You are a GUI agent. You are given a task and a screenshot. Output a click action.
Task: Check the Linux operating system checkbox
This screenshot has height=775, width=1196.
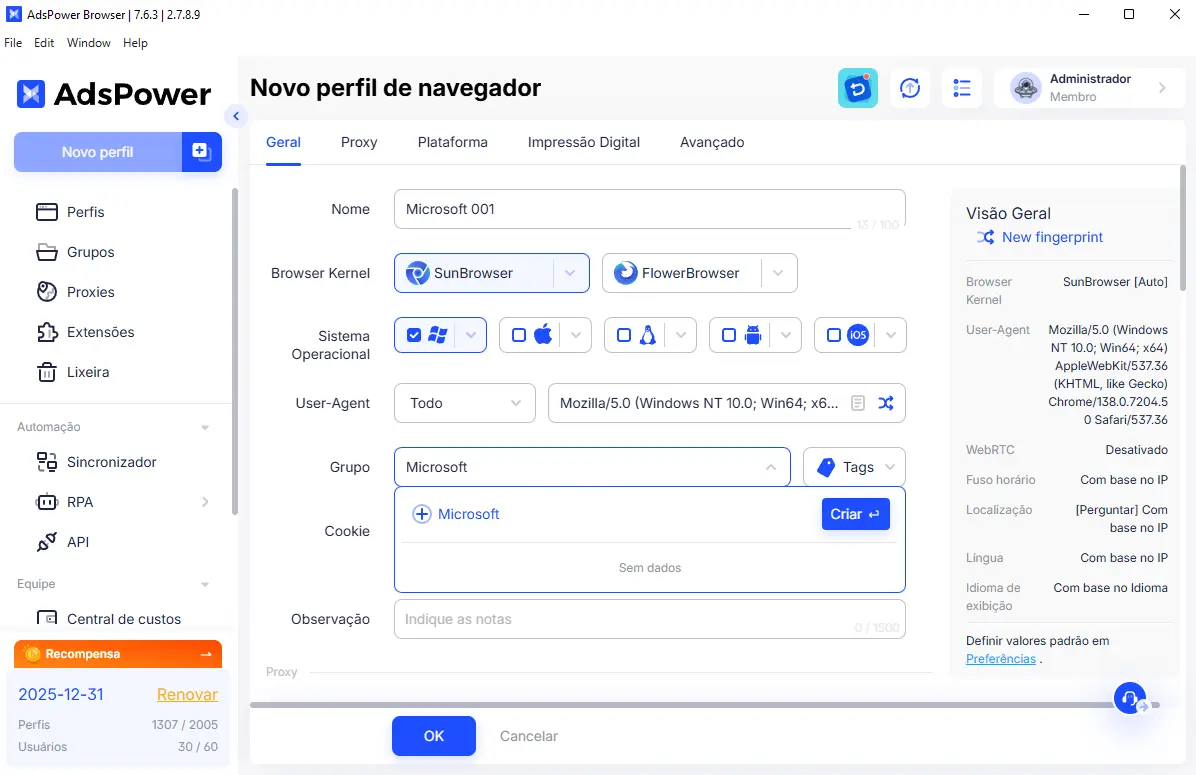(624, 335)
